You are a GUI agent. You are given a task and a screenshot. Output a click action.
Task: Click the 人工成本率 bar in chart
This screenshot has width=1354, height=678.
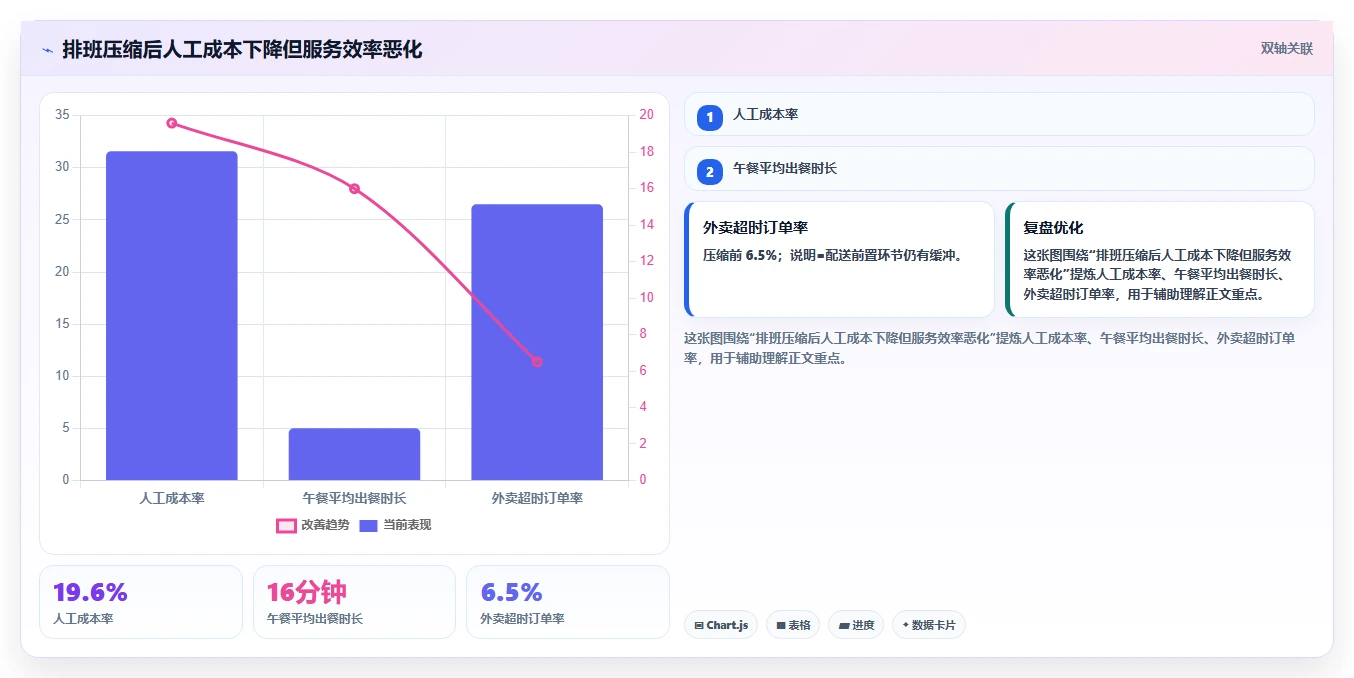coord(172,316)
